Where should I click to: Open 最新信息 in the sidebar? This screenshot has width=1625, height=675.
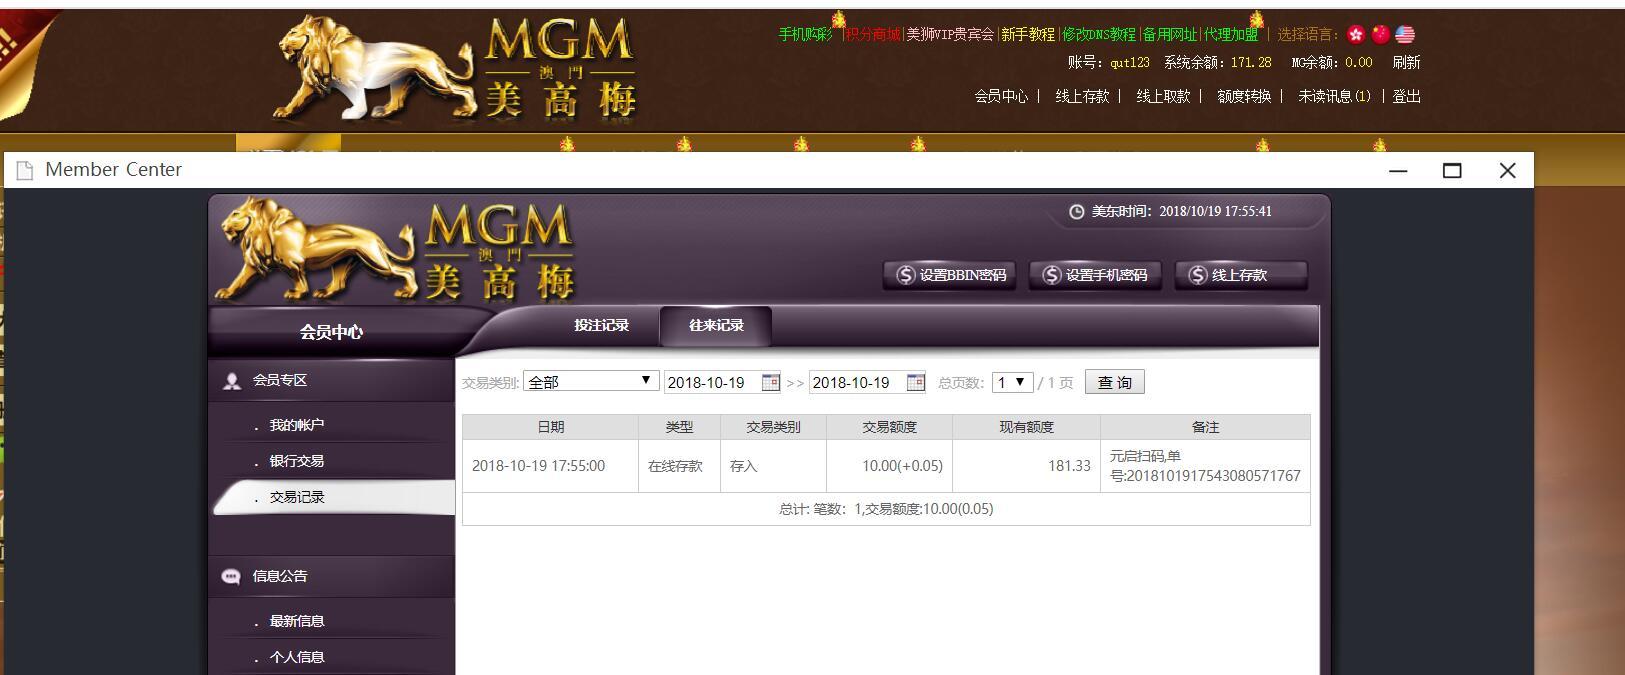click(x=296, y=621)
